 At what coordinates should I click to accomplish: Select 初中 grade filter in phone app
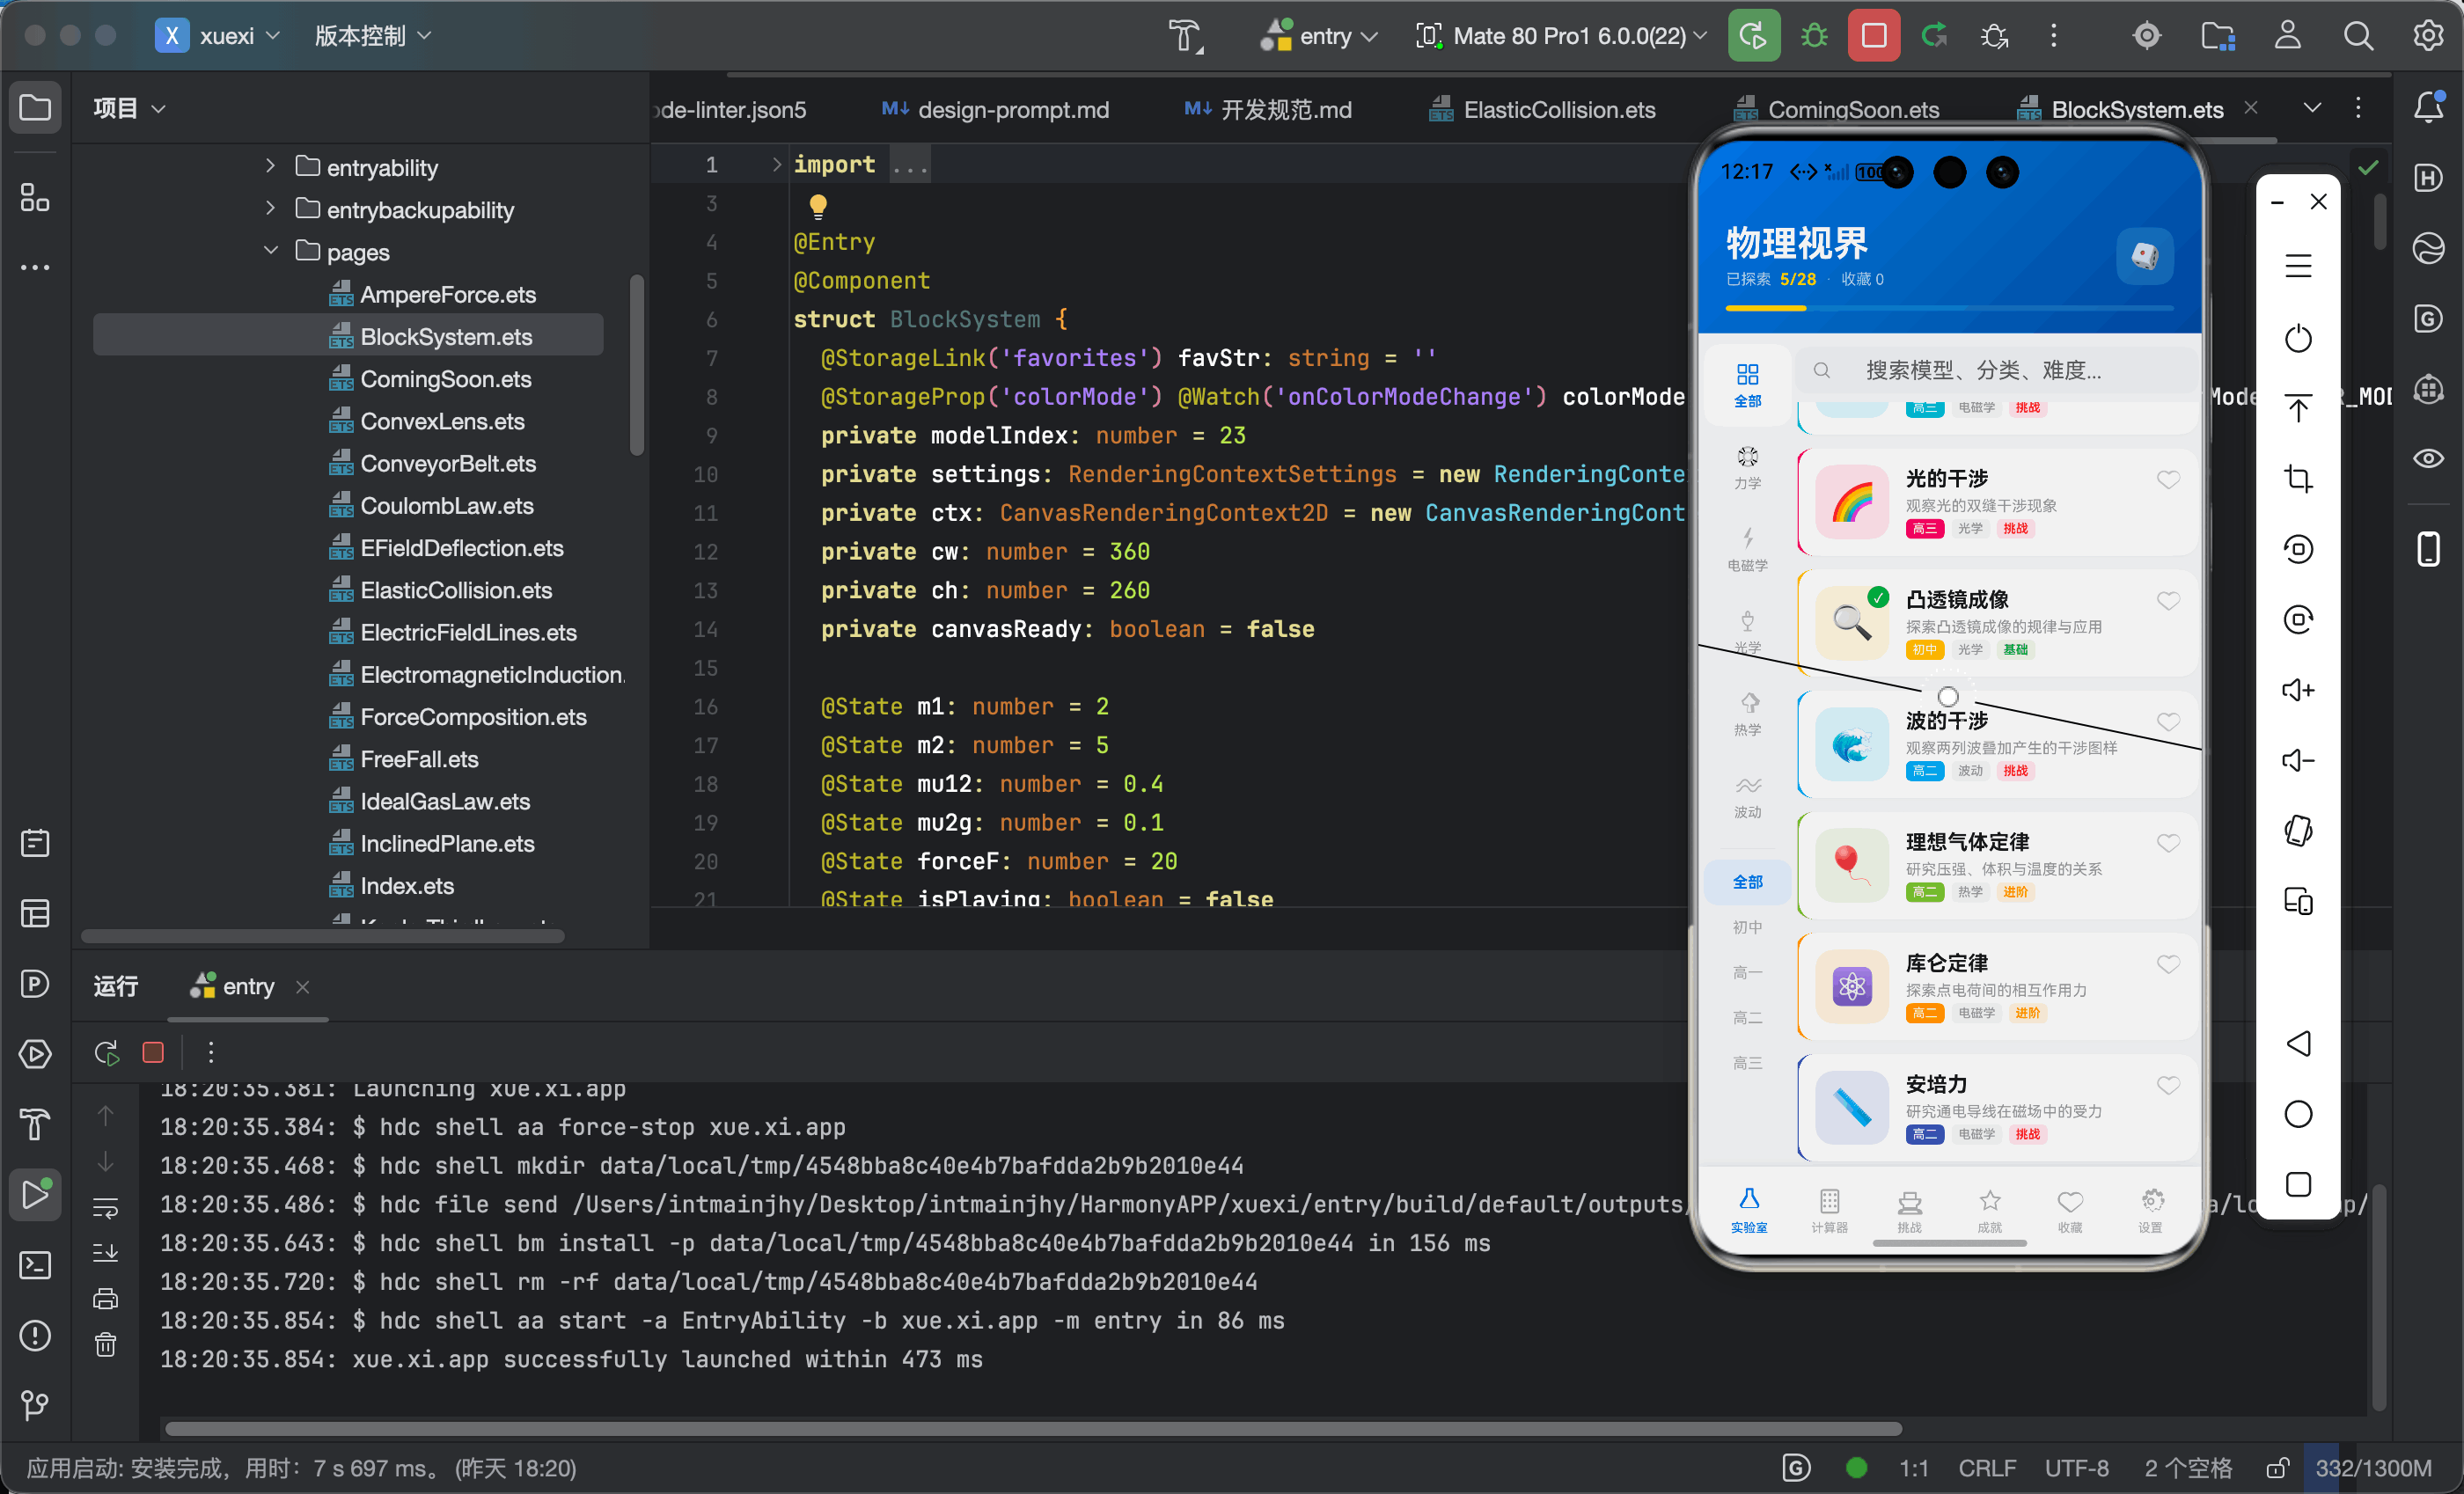(1747, 927)
